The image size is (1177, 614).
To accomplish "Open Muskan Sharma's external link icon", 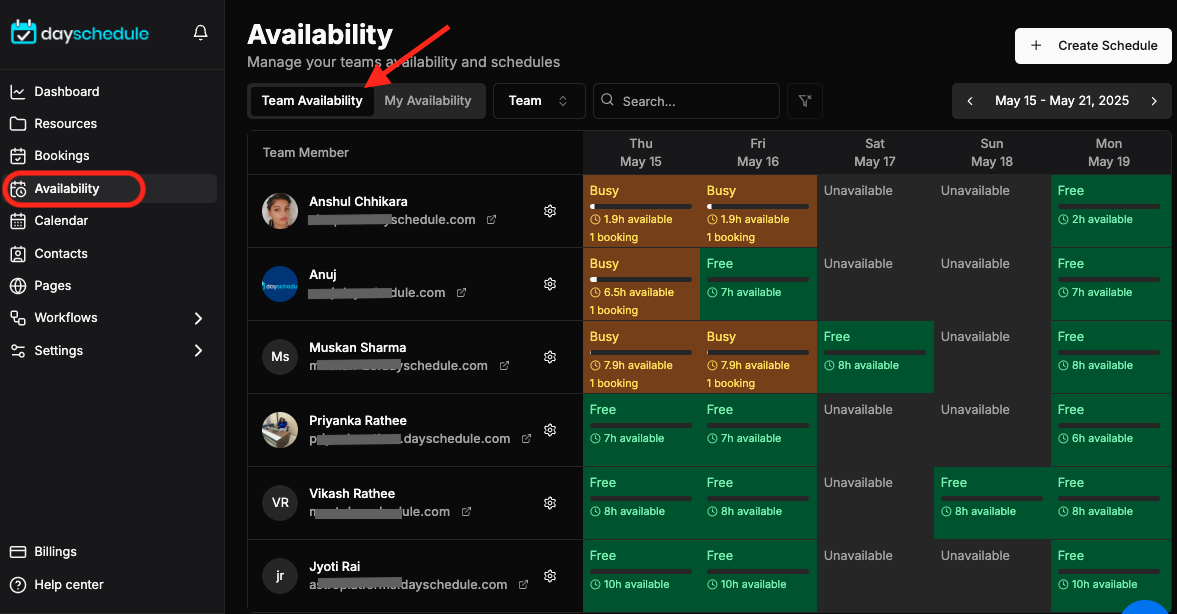I will coord(504,366).
